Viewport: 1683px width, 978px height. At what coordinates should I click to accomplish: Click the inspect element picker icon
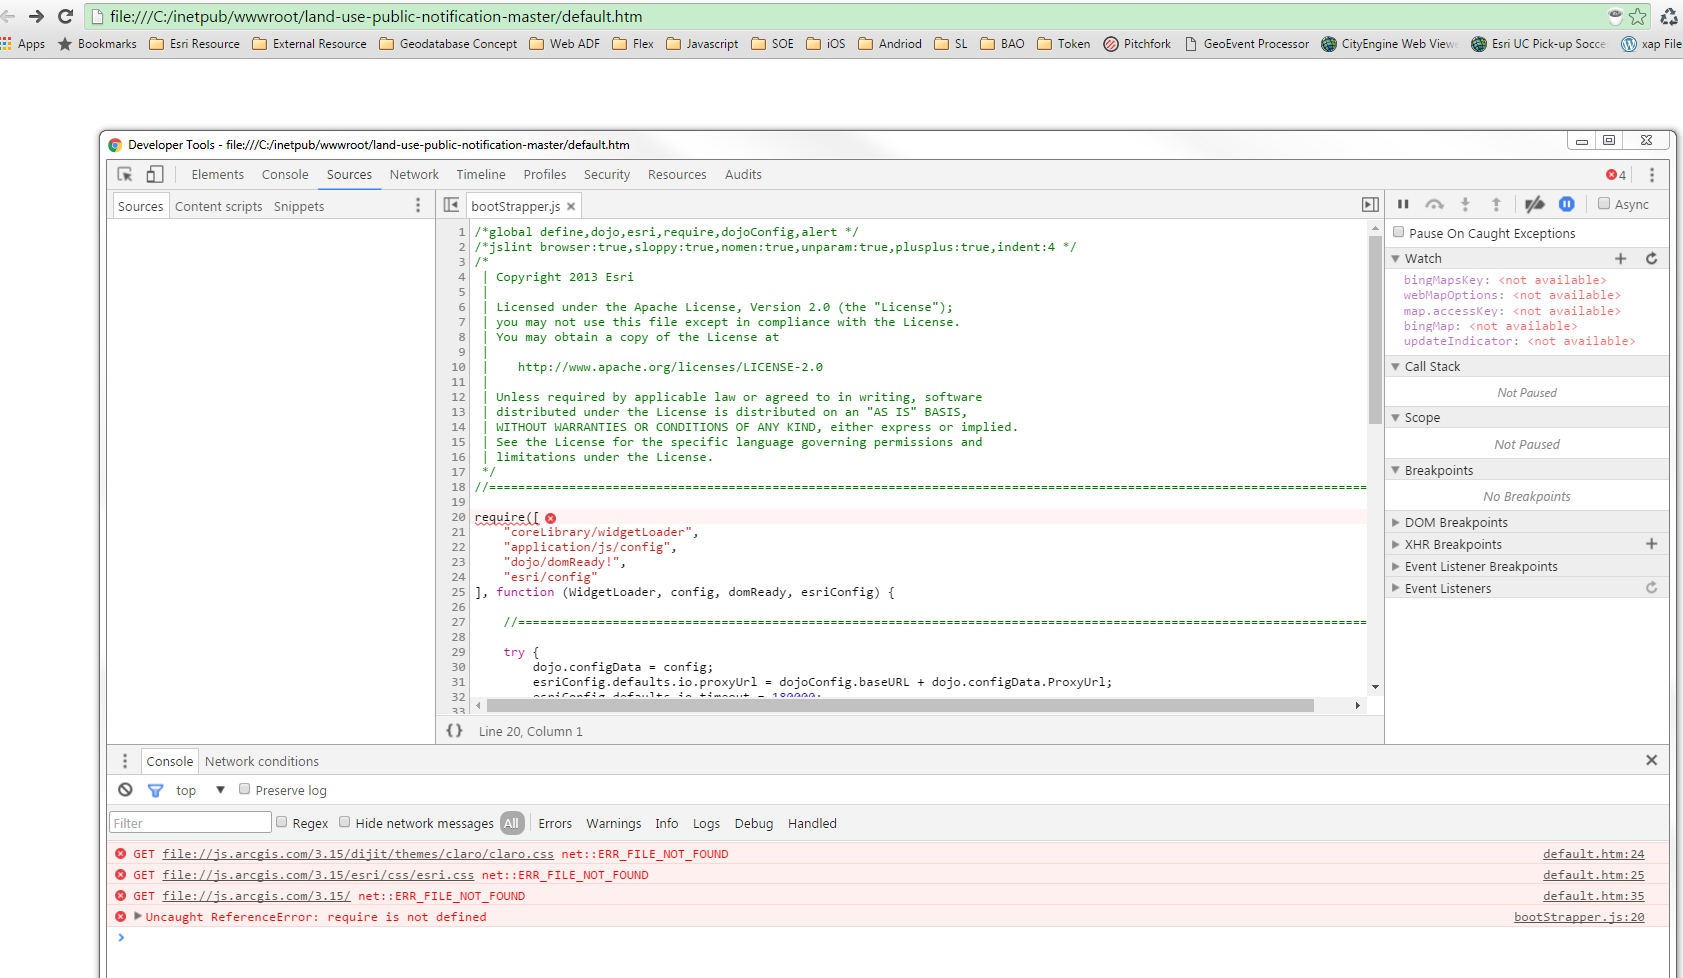(125, 174)
